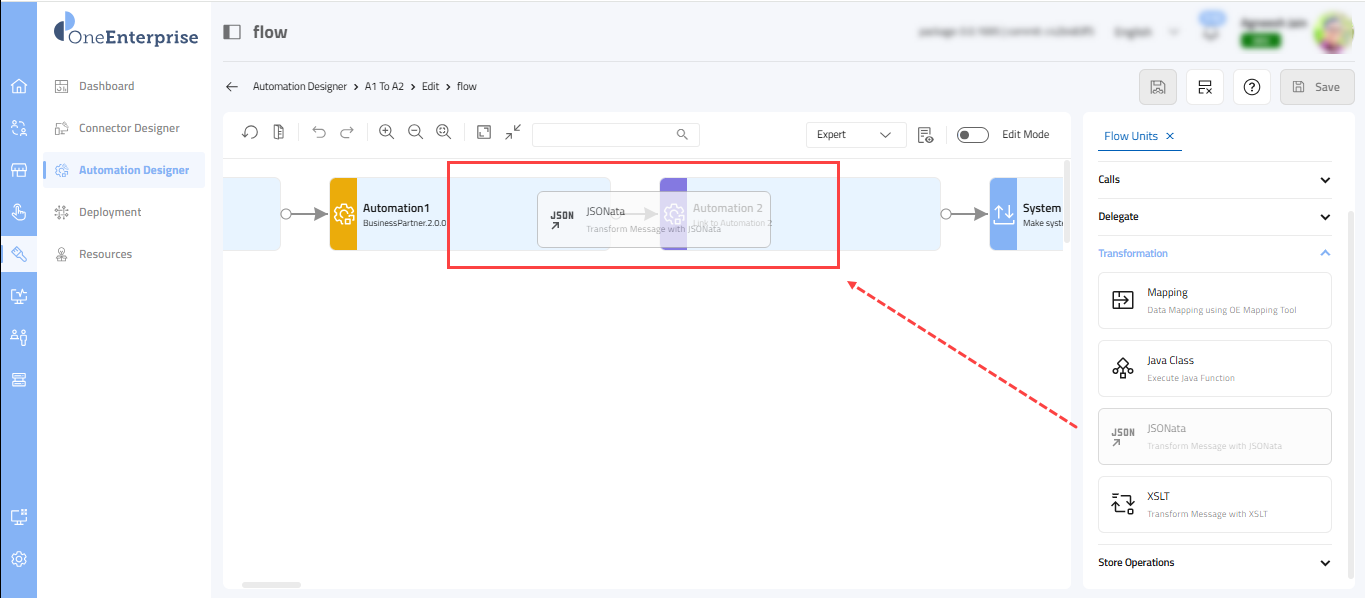Click the search field in canvas toolbar
Screen dimensions: 1365x598
click(x=605, y=134)
